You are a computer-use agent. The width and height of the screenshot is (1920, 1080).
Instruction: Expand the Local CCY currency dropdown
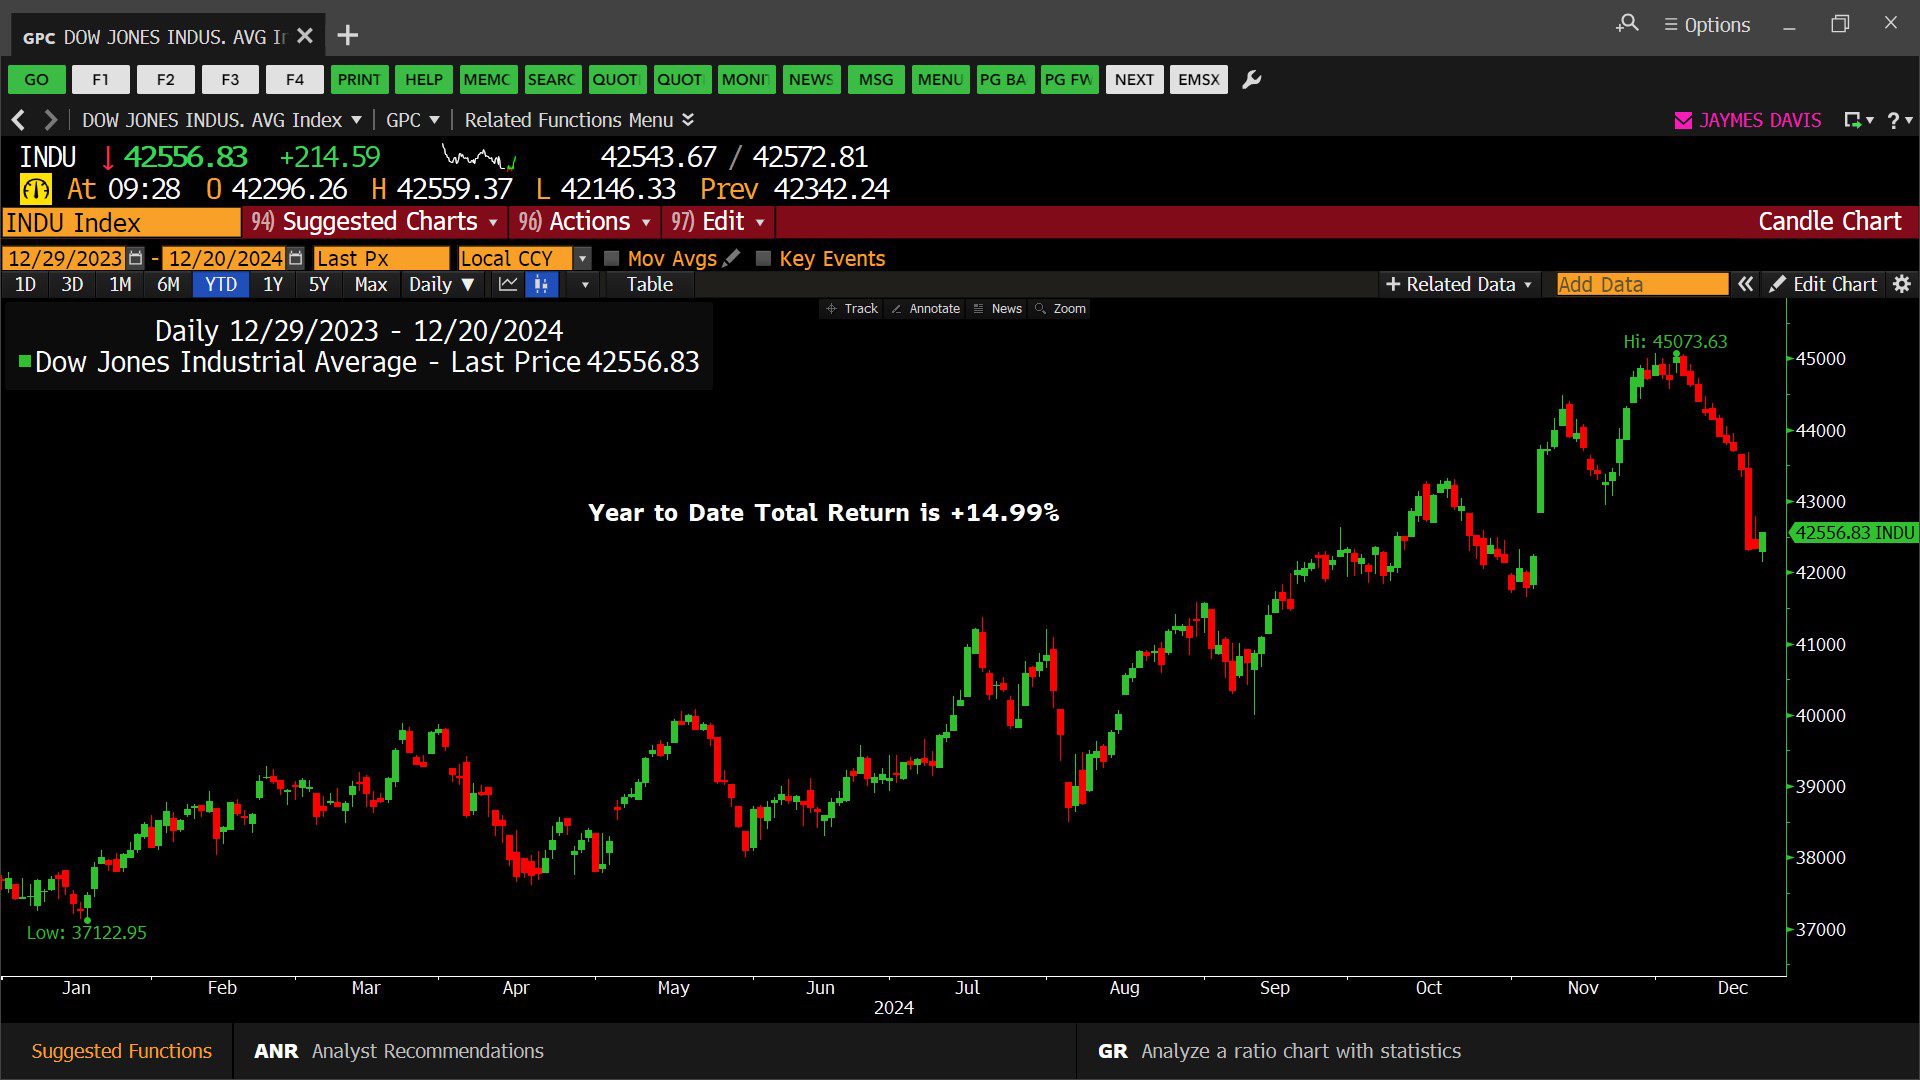pos(582,258)
